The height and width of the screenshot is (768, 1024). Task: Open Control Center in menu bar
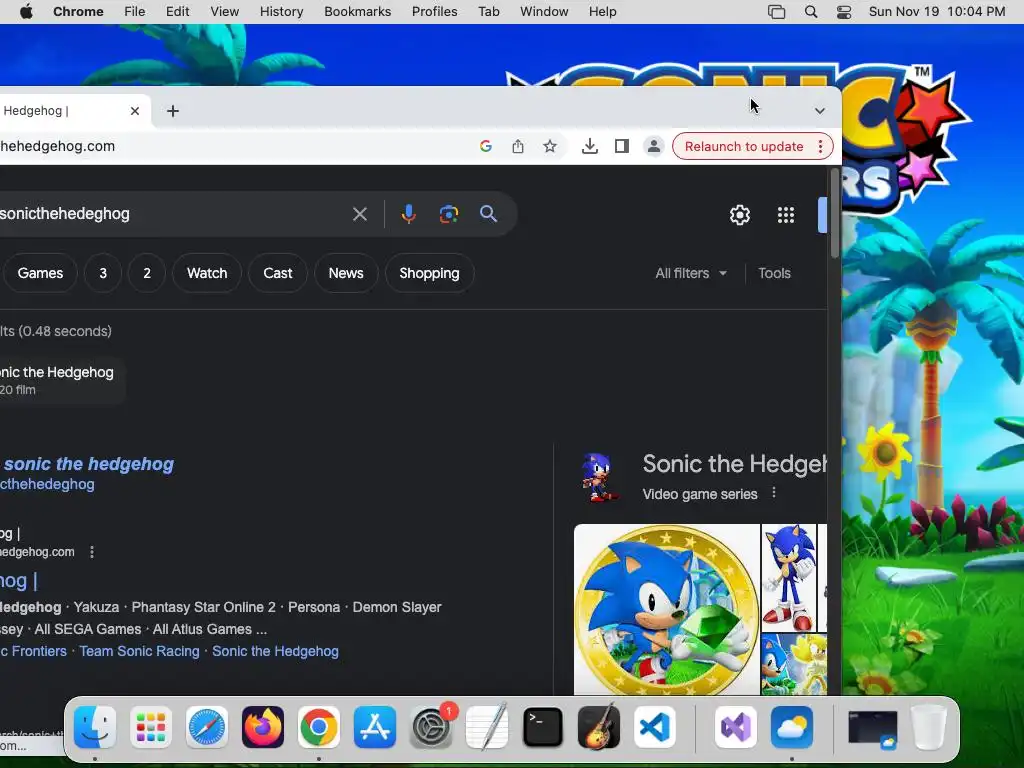coord(844,12)
